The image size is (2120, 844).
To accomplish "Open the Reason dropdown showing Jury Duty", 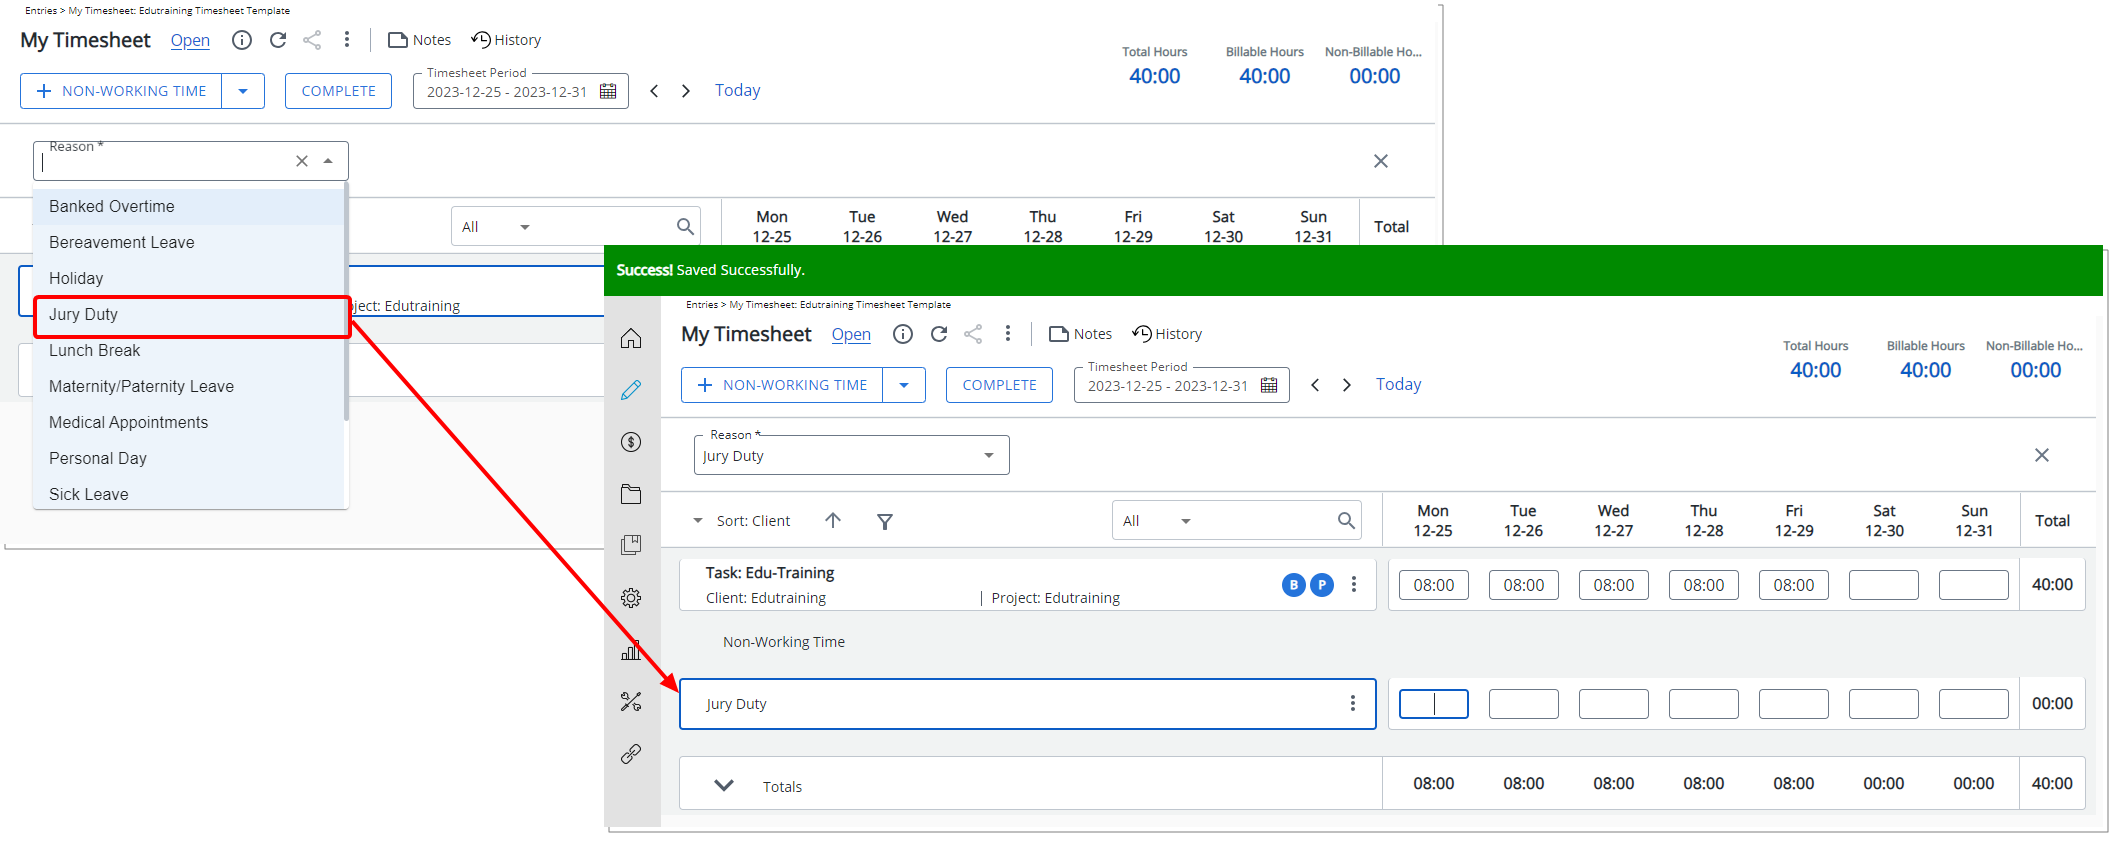I will coord(850,456).
